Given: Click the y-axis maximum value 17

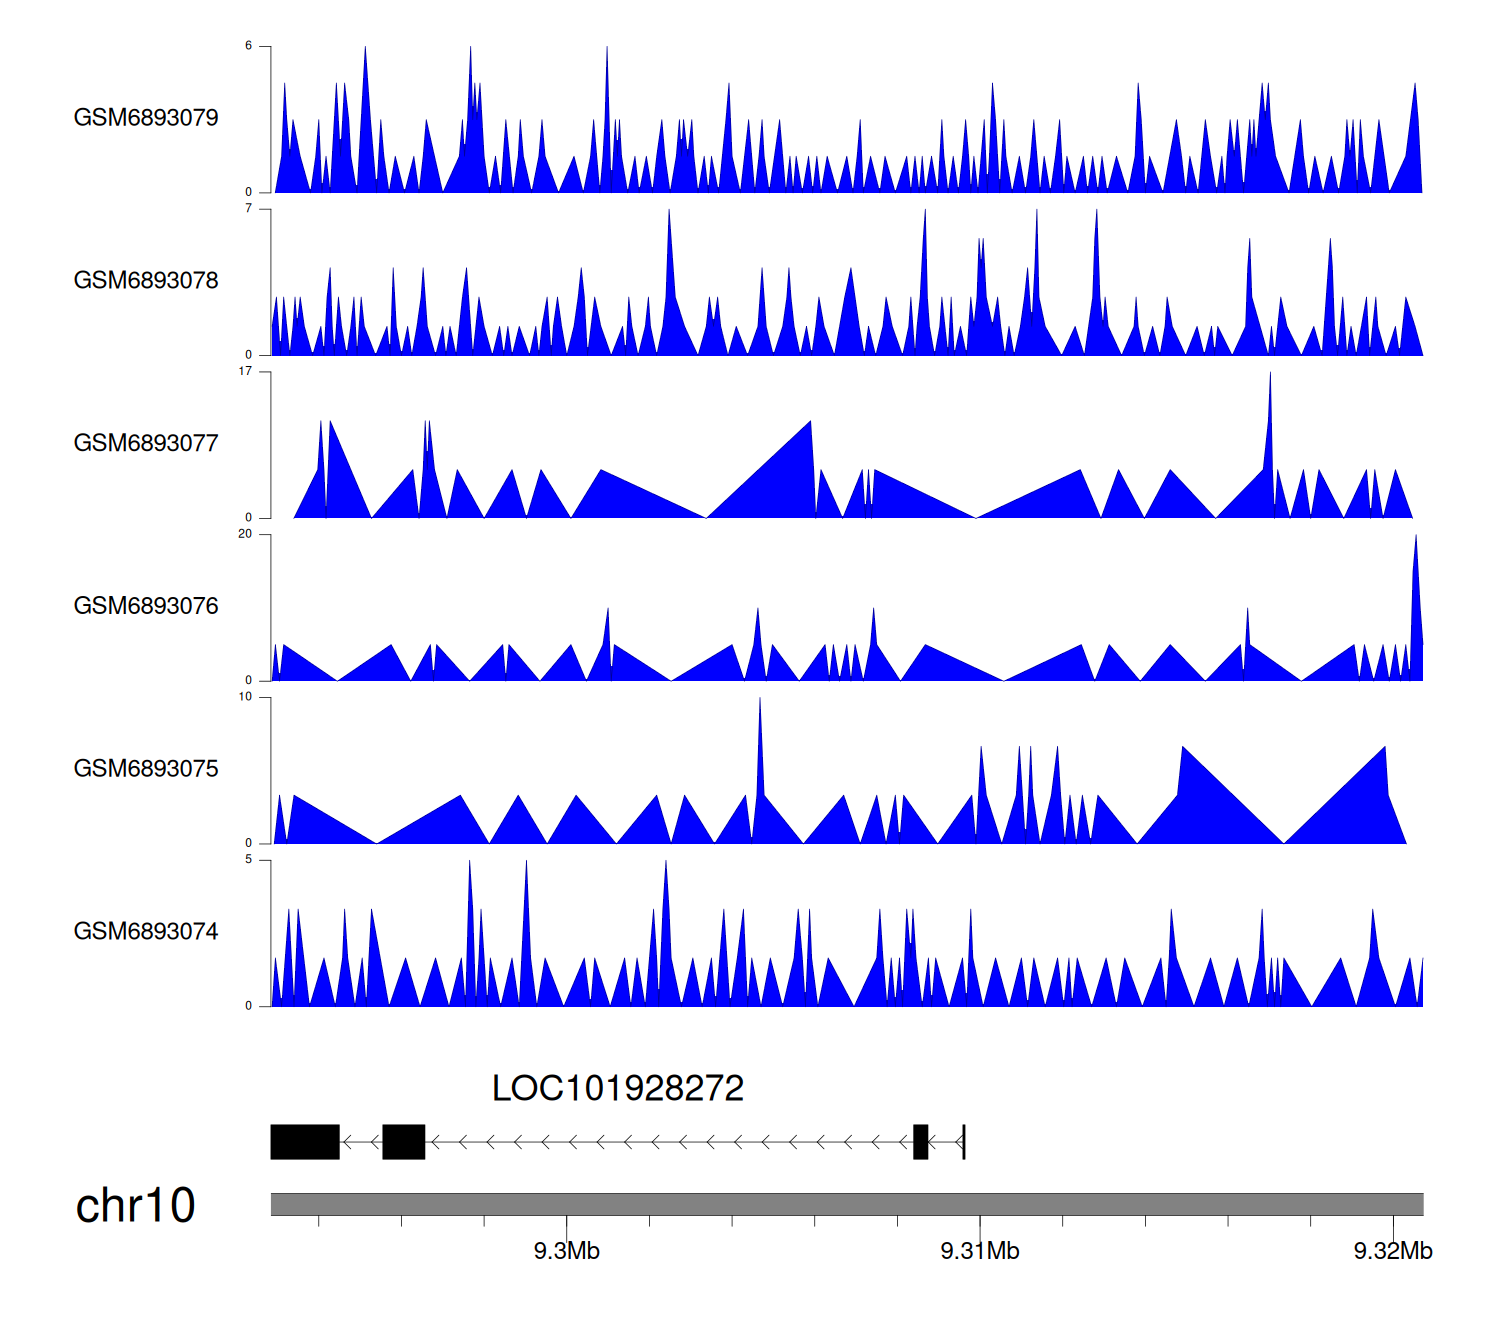Looking at the screenshot, I should pyautogui.click(x=245, y=372).
